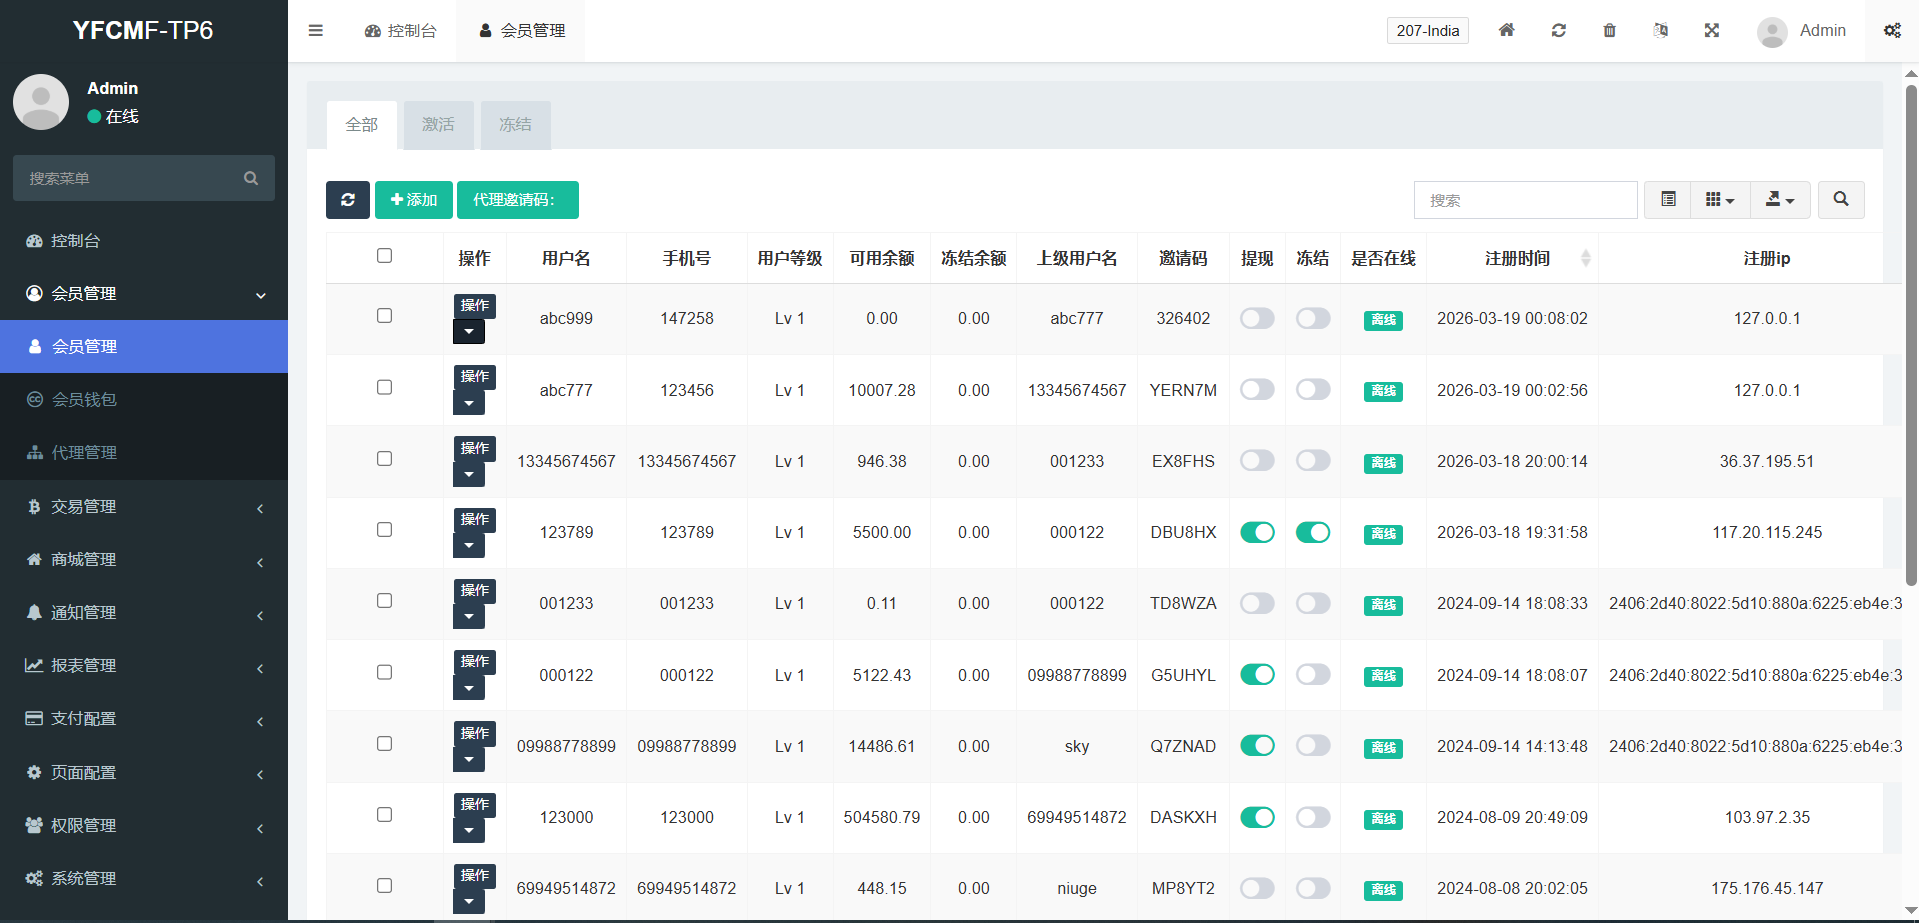
Task: Click the hamburger menu toggle icon
Action: coord(316,31)
